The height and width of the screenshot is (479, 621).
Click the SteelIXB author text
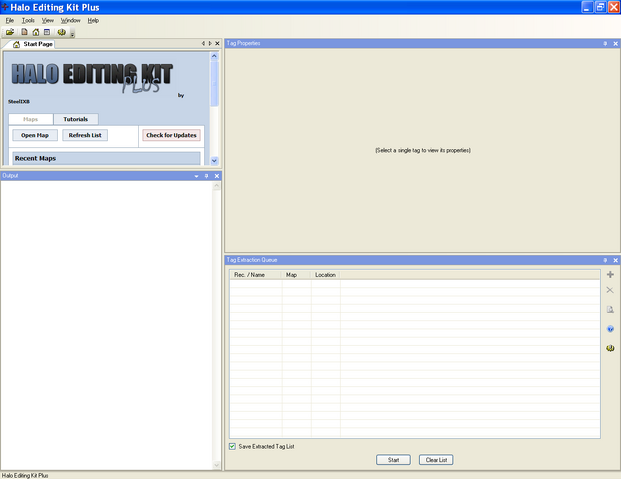click(x=19, y=101)
